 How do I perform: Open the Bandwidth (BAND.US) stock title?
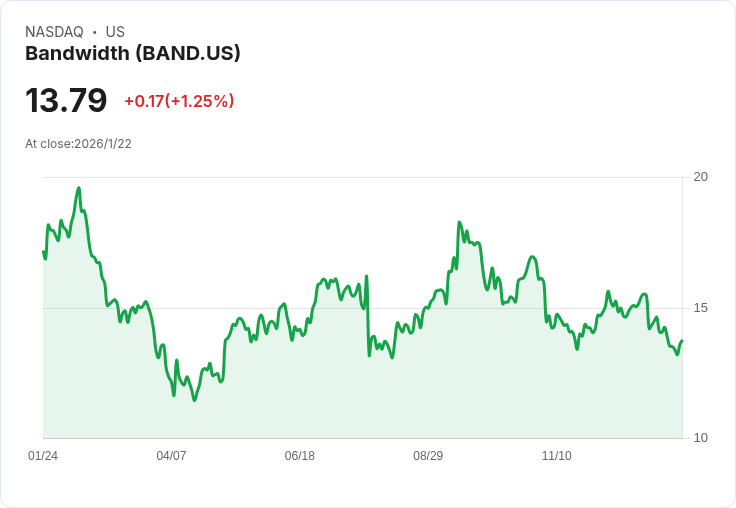[133, 54]
